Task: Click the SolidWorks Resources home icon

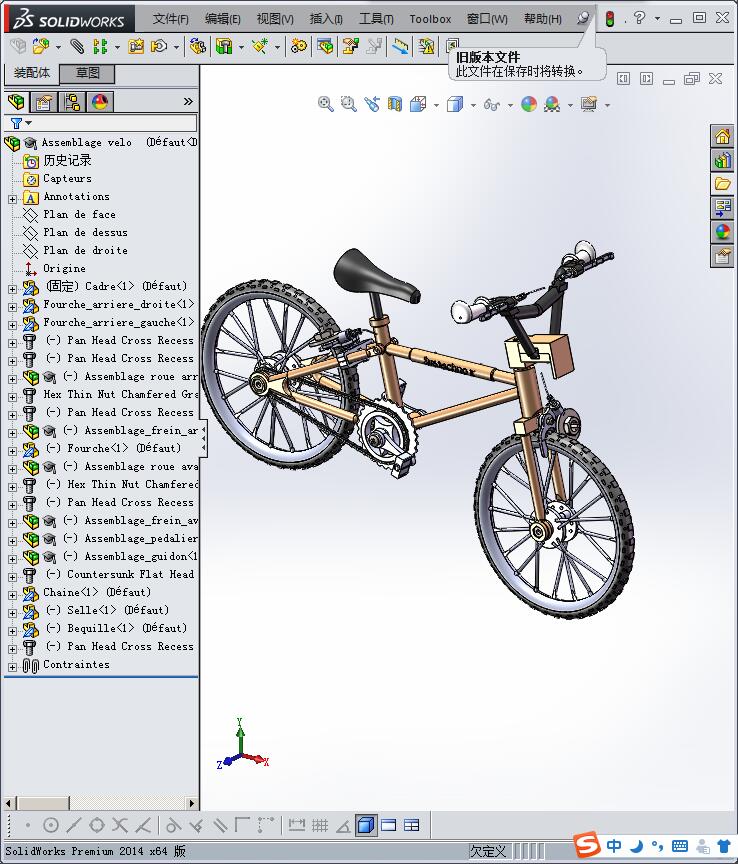Action: (722, 136)
